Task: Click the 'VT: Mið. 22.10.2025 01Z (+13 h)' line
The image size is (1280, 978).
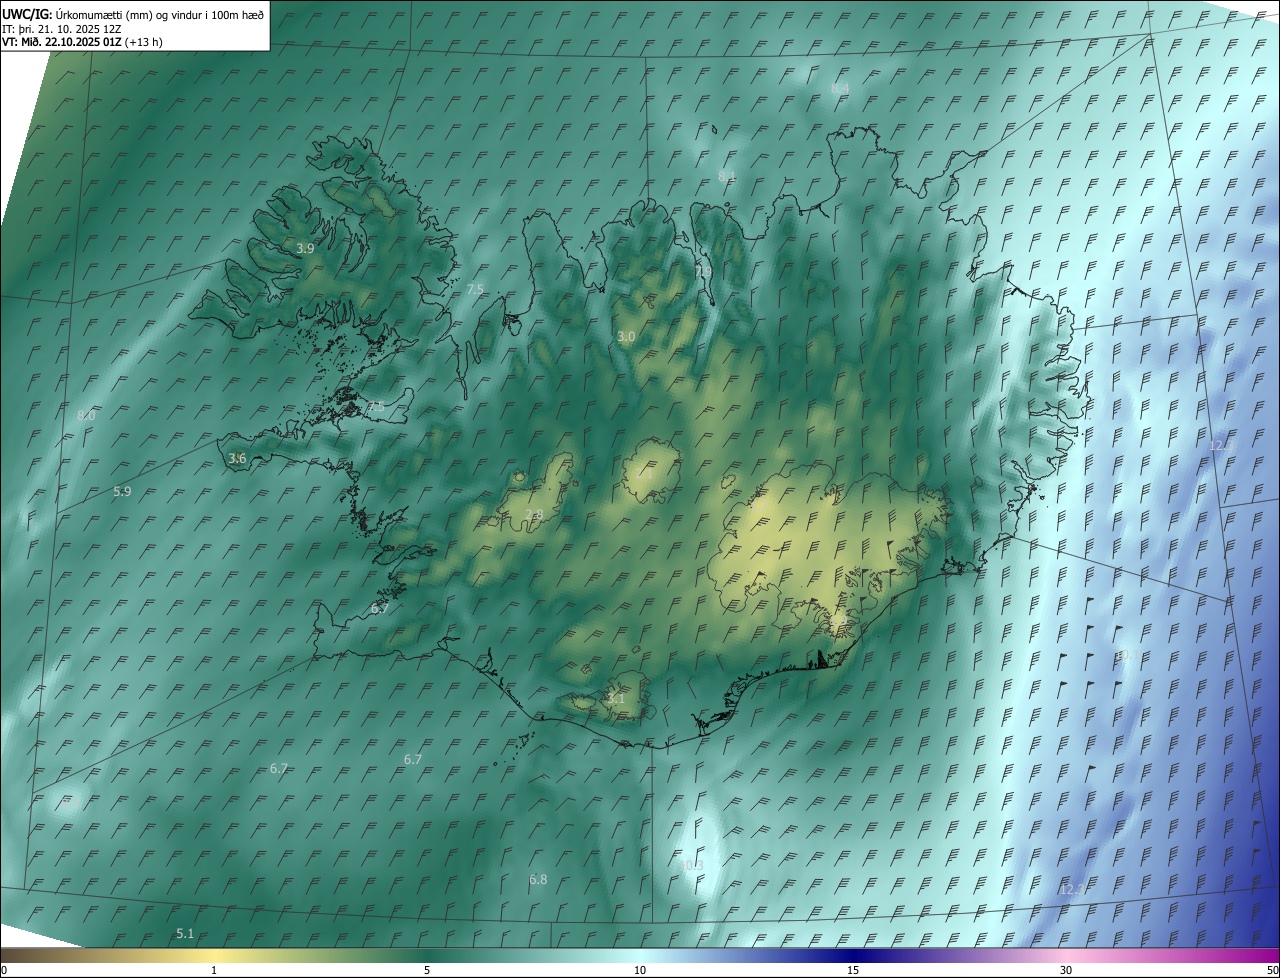Action: coord(82,42)
